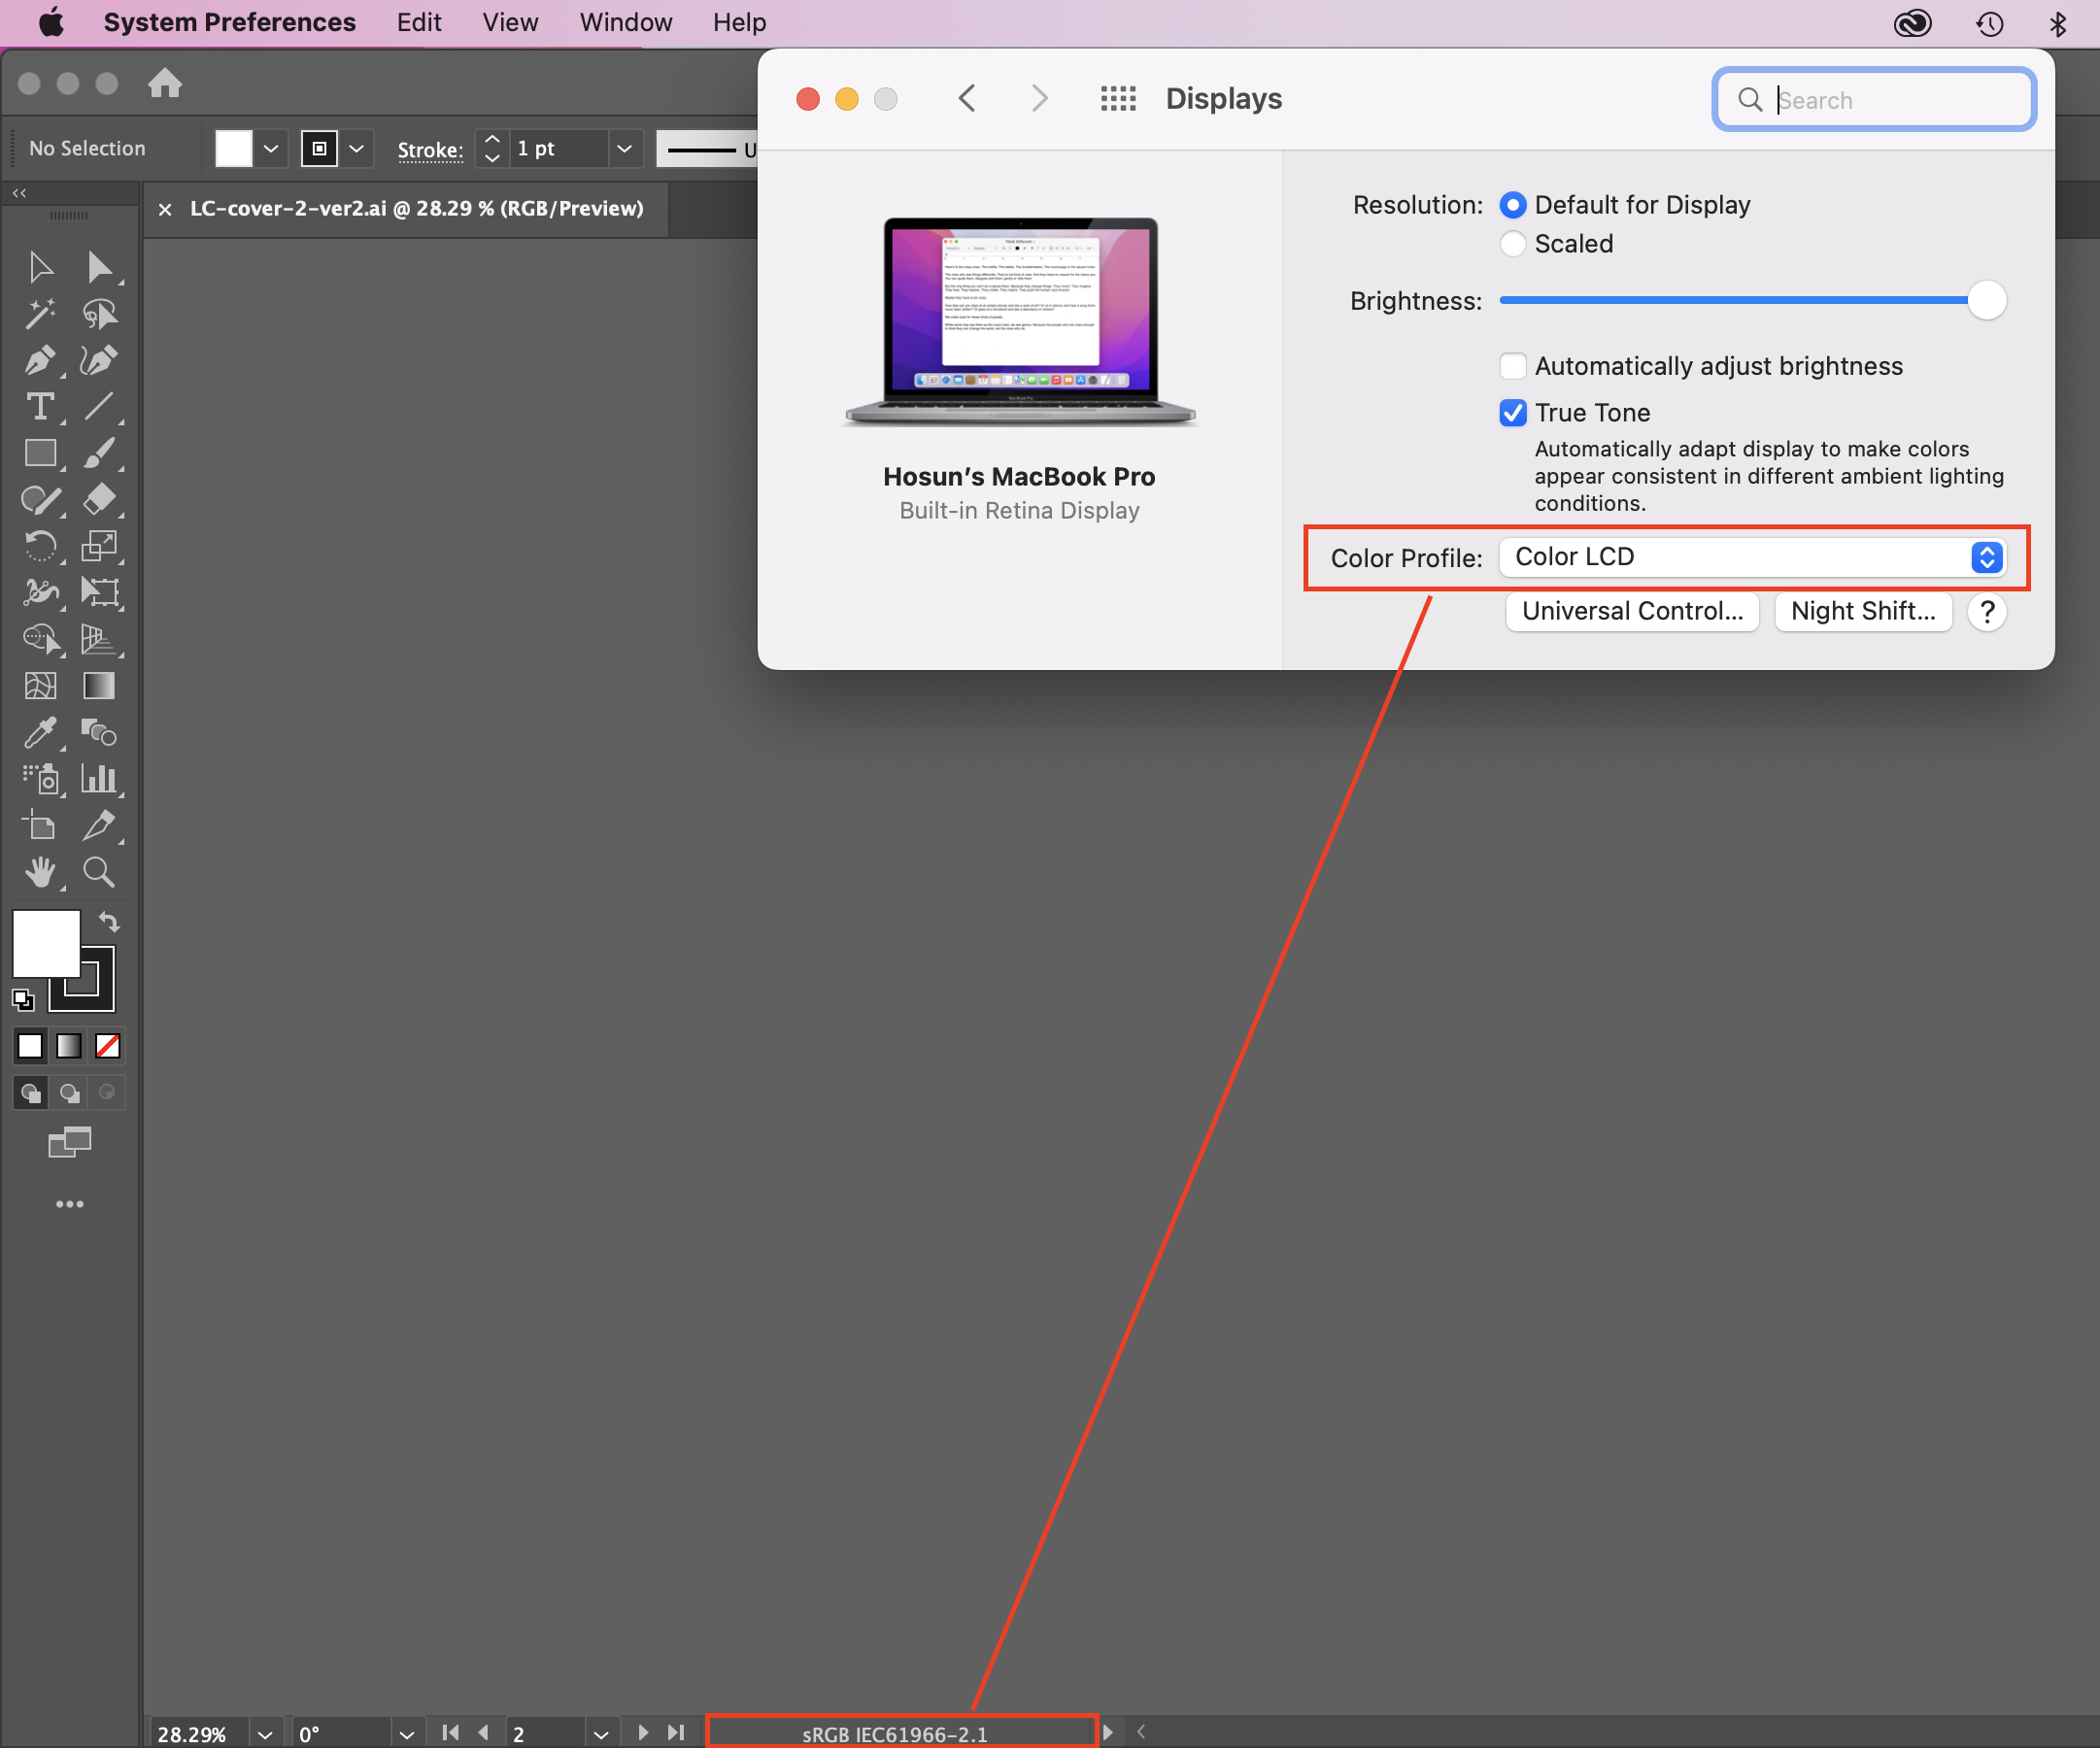The image size is (2100, 1748).
Task: Click the Universal Control button
Action: [x=1632, y=611]
